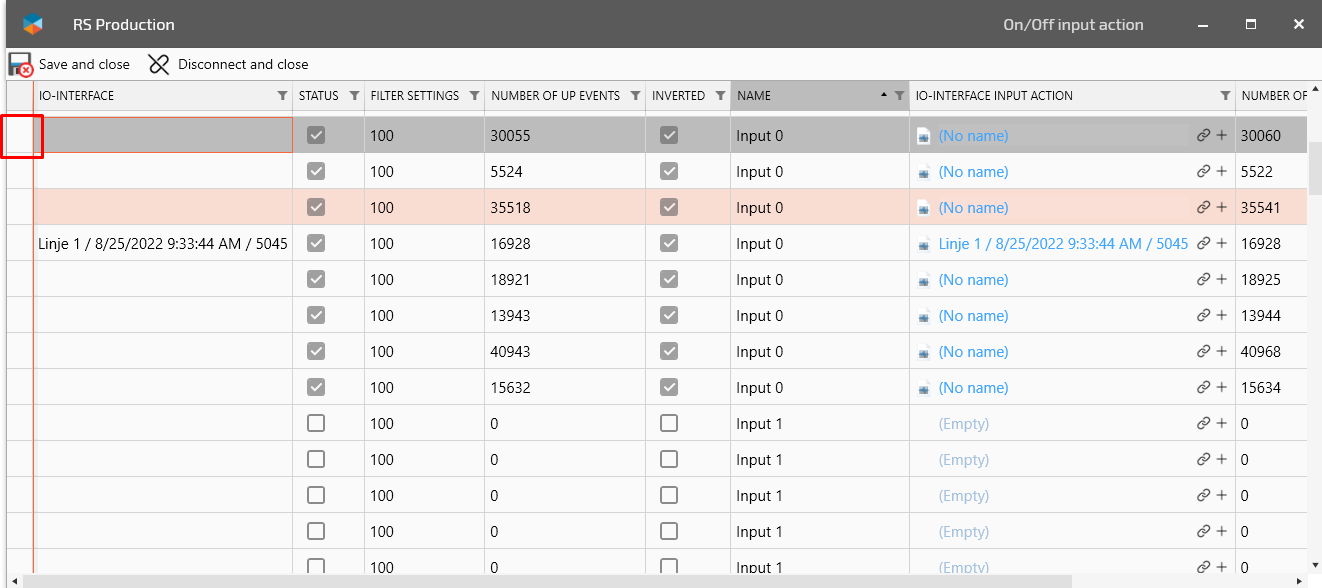Open filter for IO-Interface column
Image resolution: width=1322 pixels, height=588 pixels.
point(282,96)
